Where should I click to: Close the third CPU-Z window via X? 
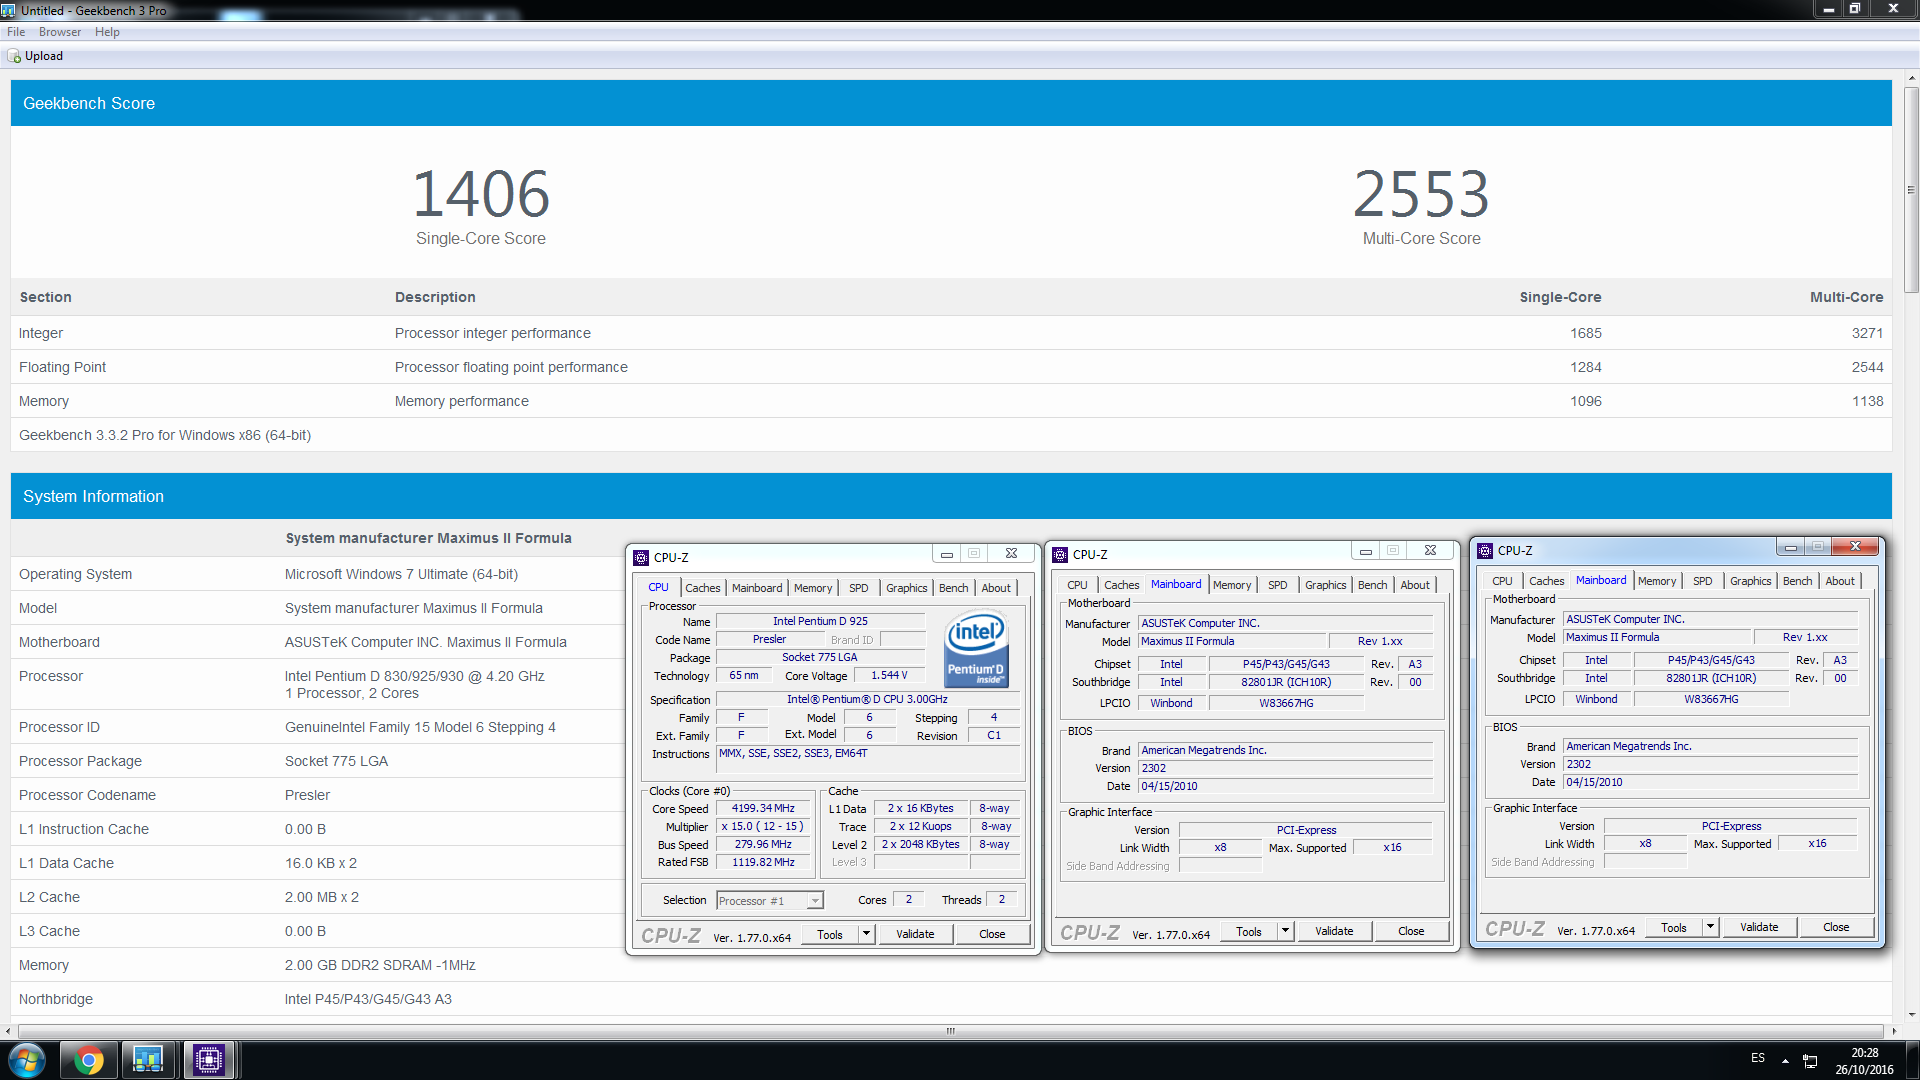1856,547
